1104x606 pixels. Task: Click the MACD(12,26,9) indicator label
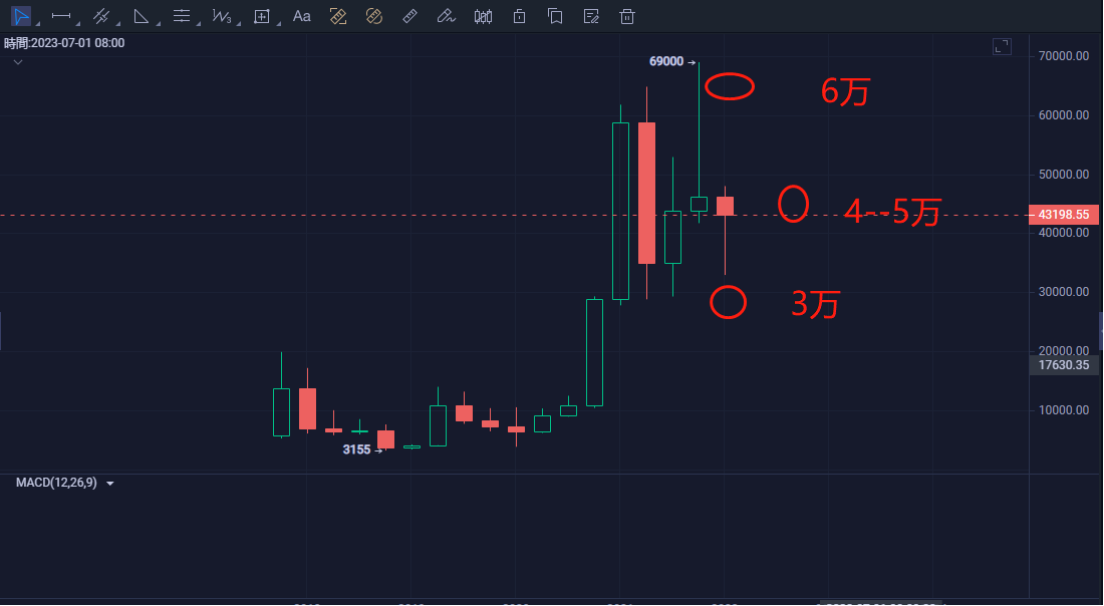[56, 483]
